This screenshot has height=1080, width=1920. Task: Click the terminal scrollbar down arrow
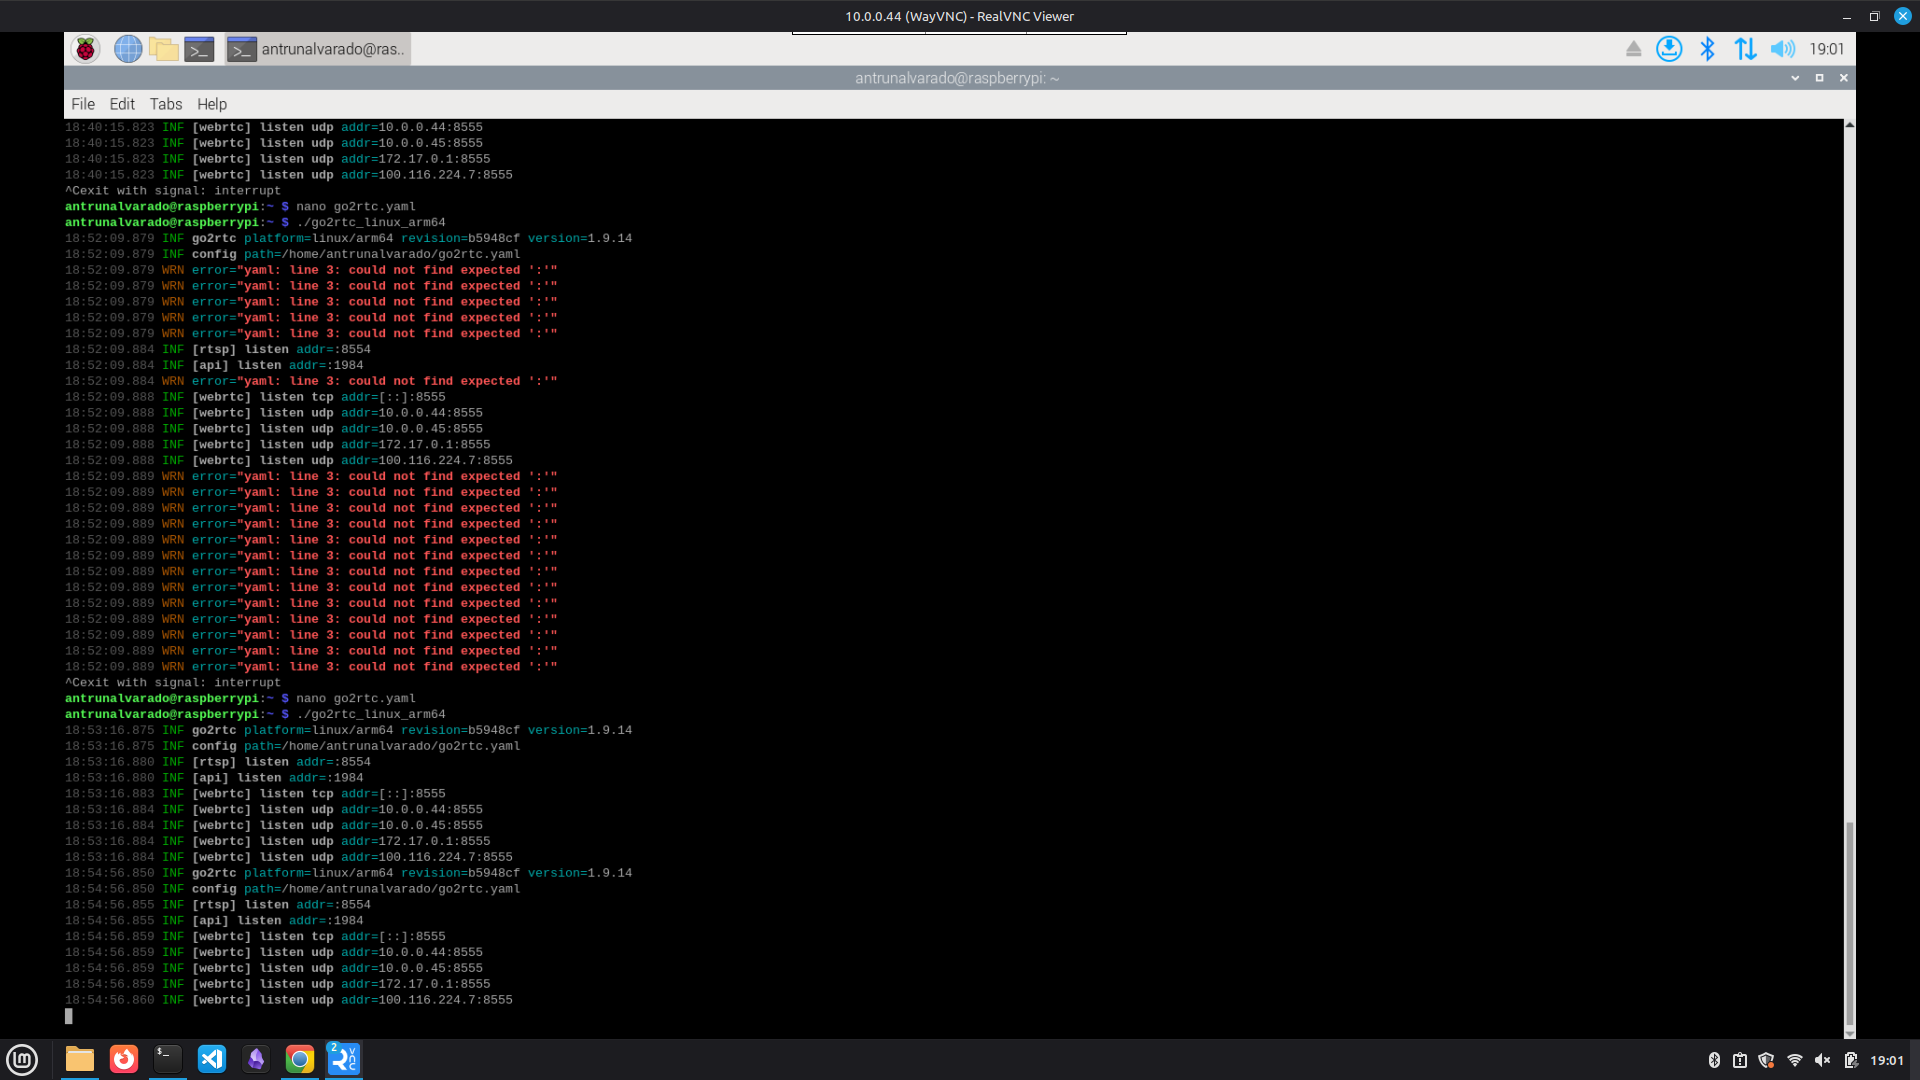click(x=1849, y=1033)
